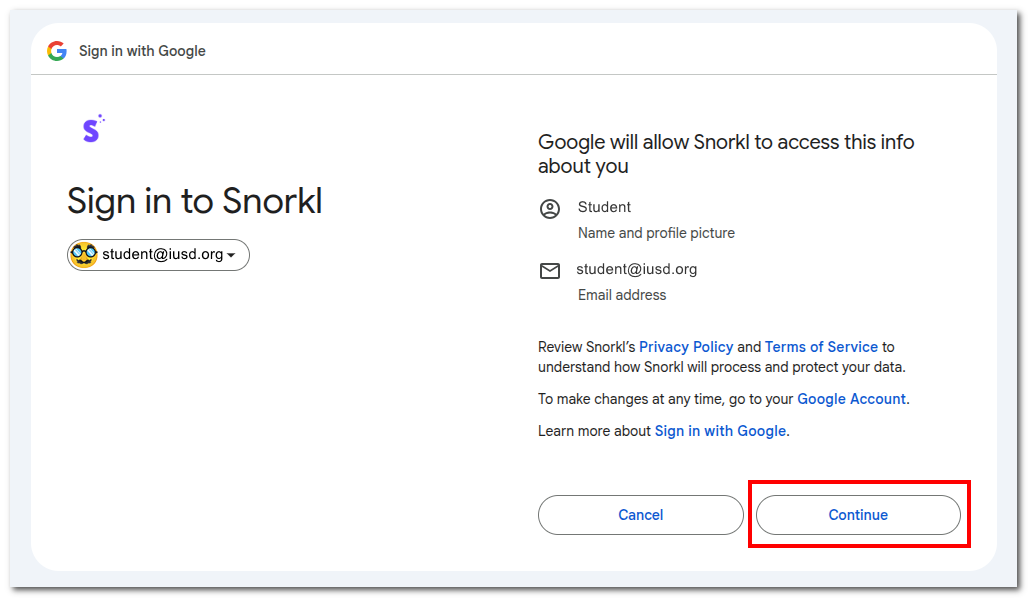Open the student@iusd.org account dropdown
This screenshot has height=598, width=1028.
click(158, 254)
